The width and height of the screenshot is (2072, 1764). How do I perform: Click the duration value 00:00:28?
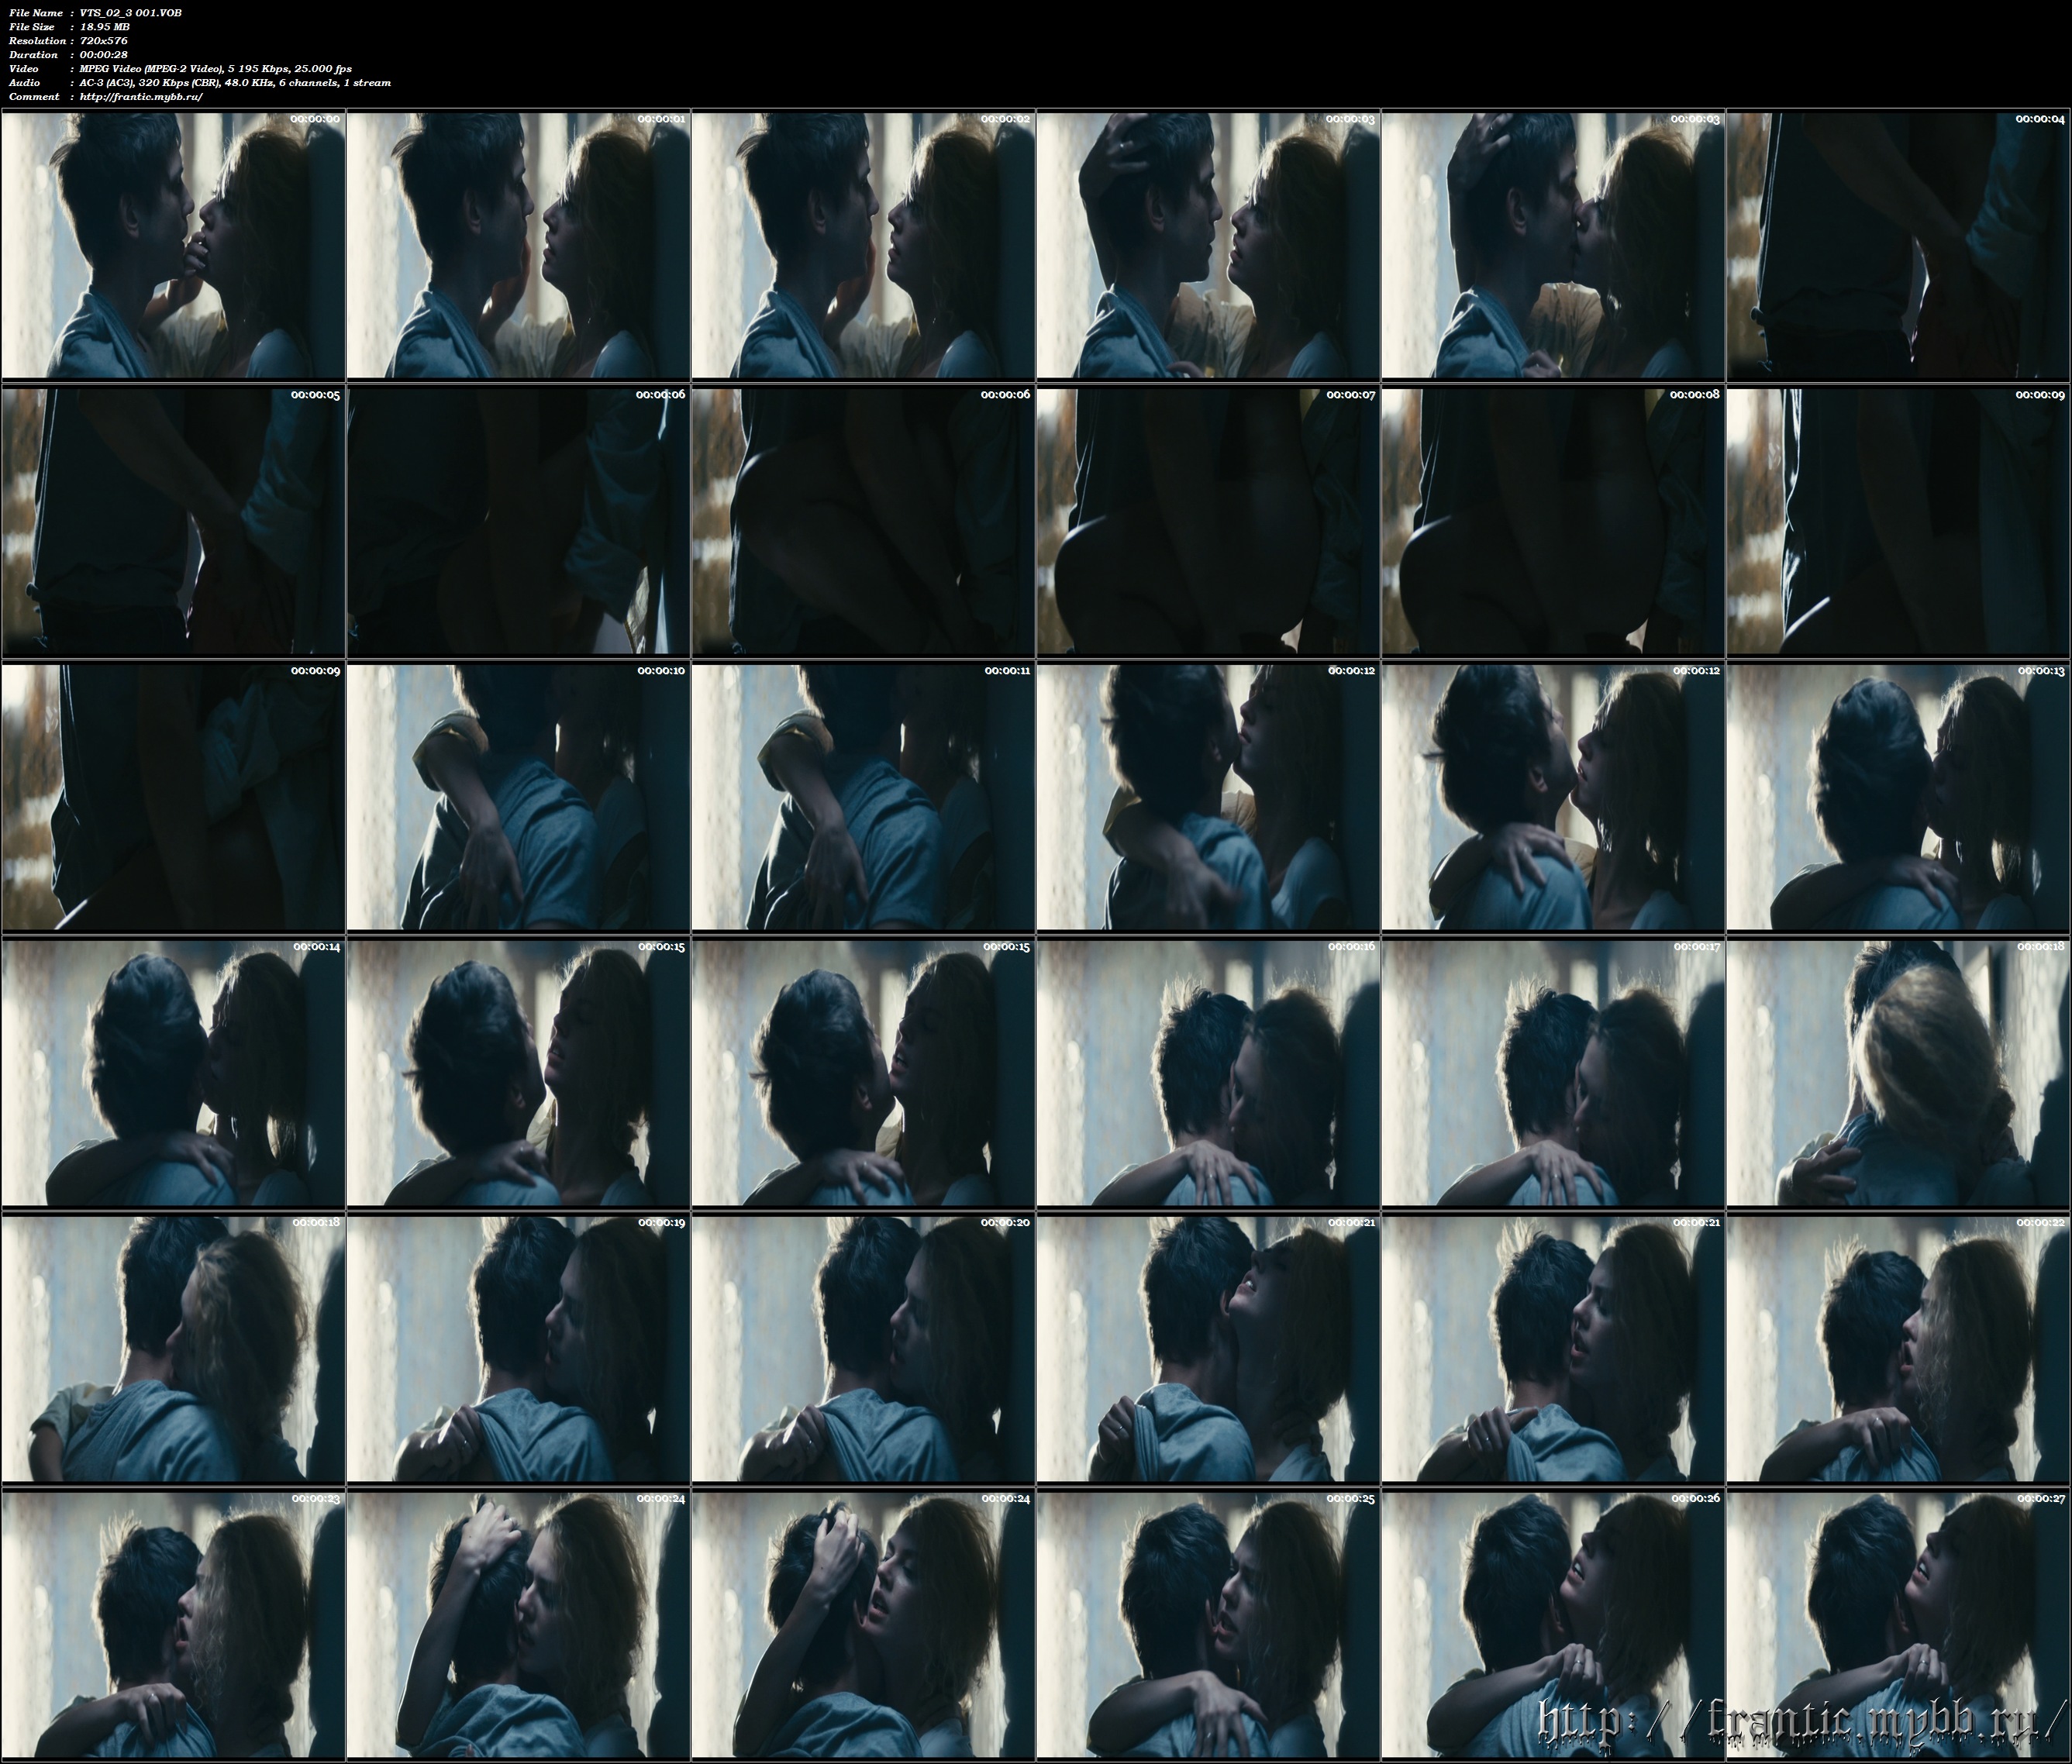coord(104,55)
